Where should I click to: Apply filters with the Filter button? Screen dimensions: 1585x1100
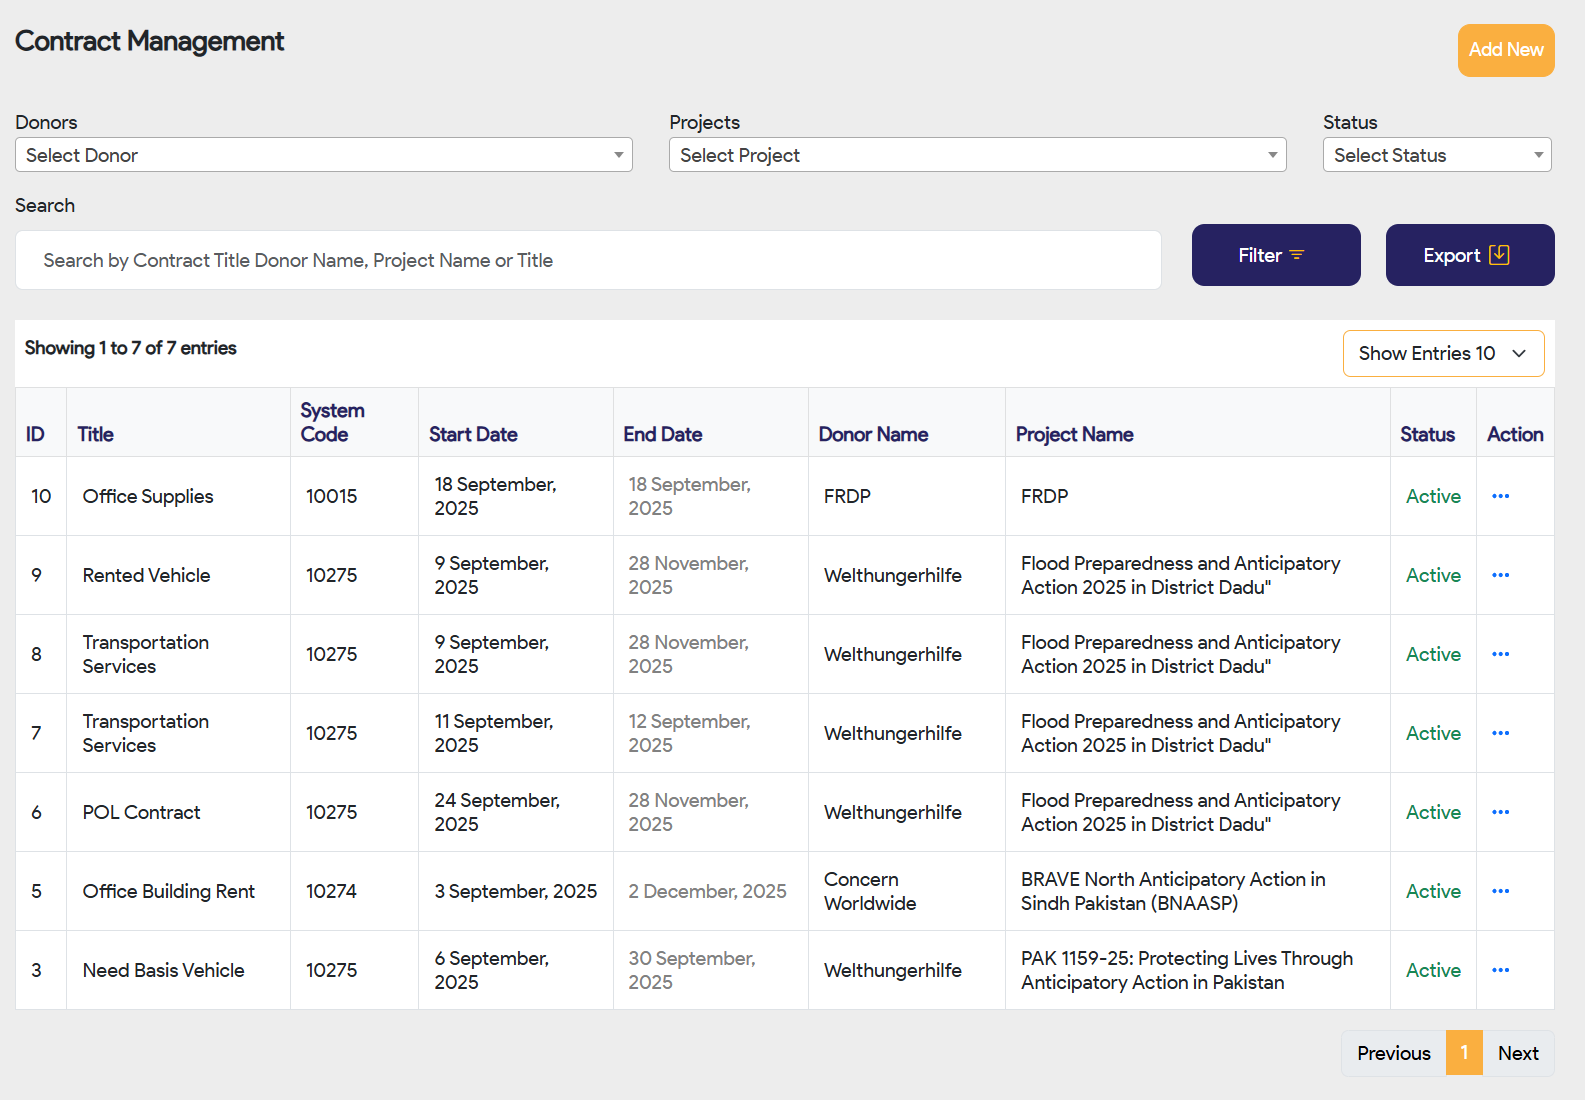[x=1275, y=255]
